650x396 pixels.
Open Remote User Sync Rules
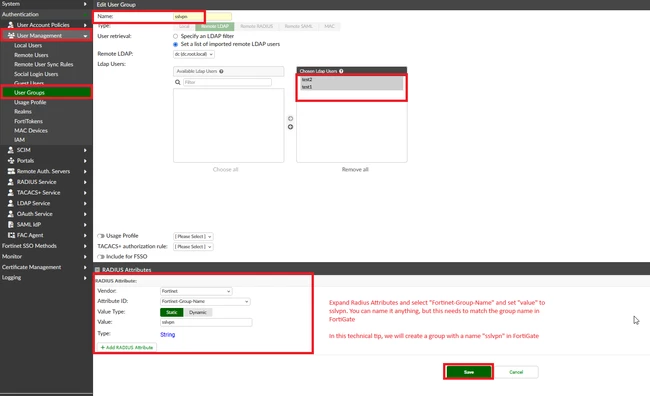(44, 65)
